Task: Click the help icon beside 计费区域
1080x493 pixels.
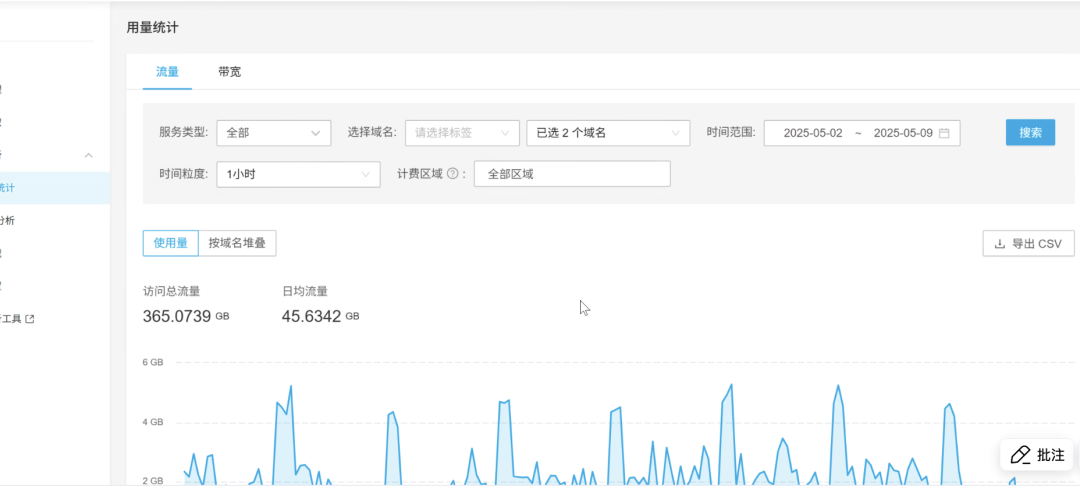Action: [x=452, y=174]
